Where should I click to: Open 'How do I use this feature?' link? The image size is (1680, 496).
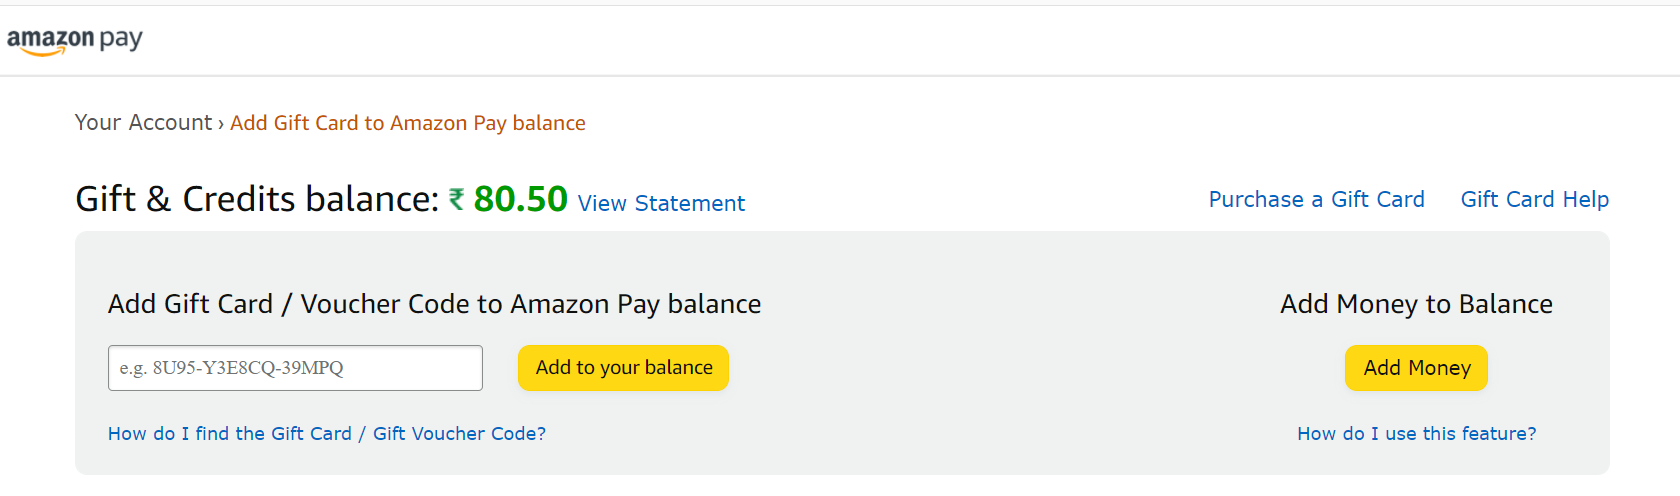[x=1416, y=434]
